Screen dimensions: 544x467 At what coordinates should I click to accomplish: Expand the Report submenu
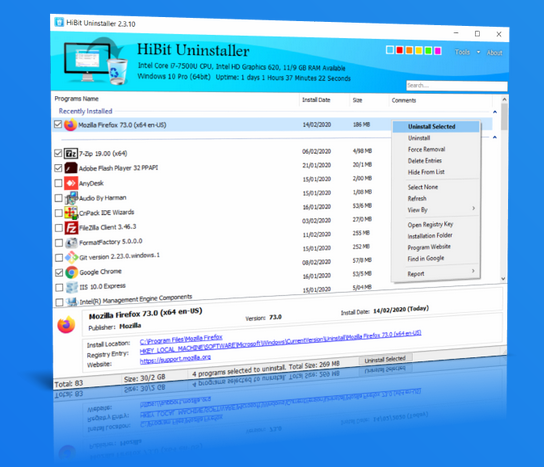tap(473, 271)
